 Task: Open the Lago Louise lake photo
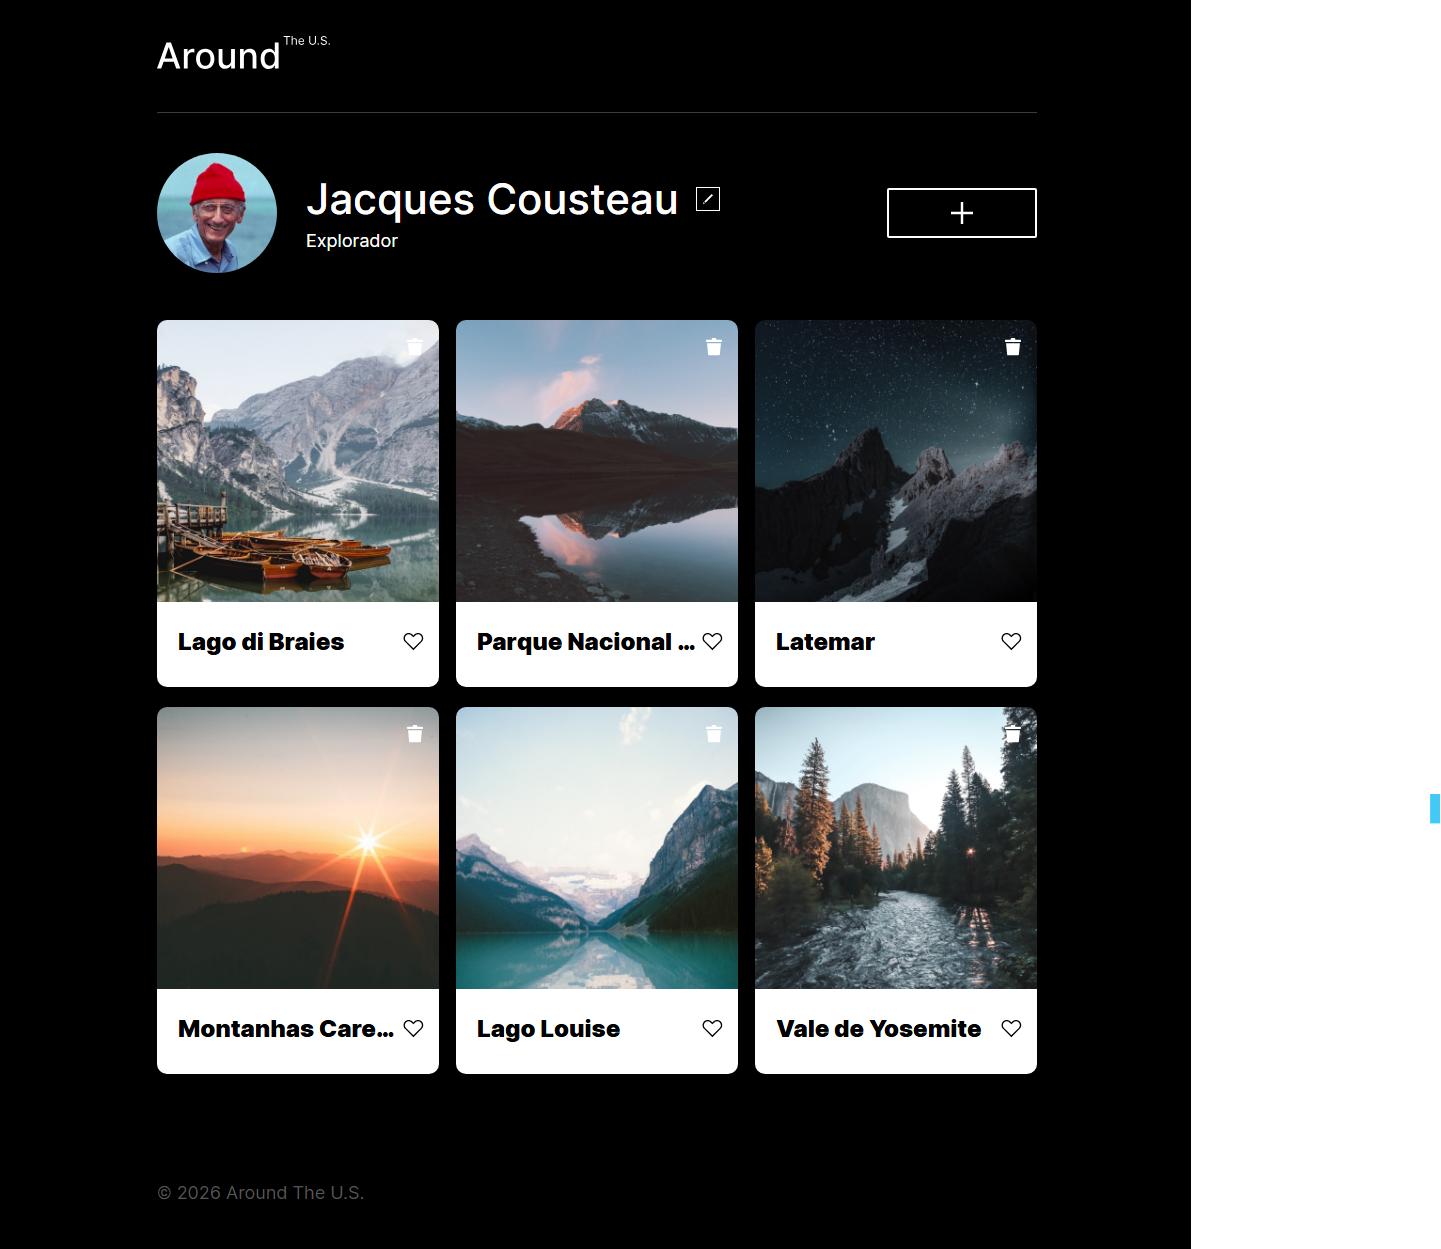click(597, 855)
